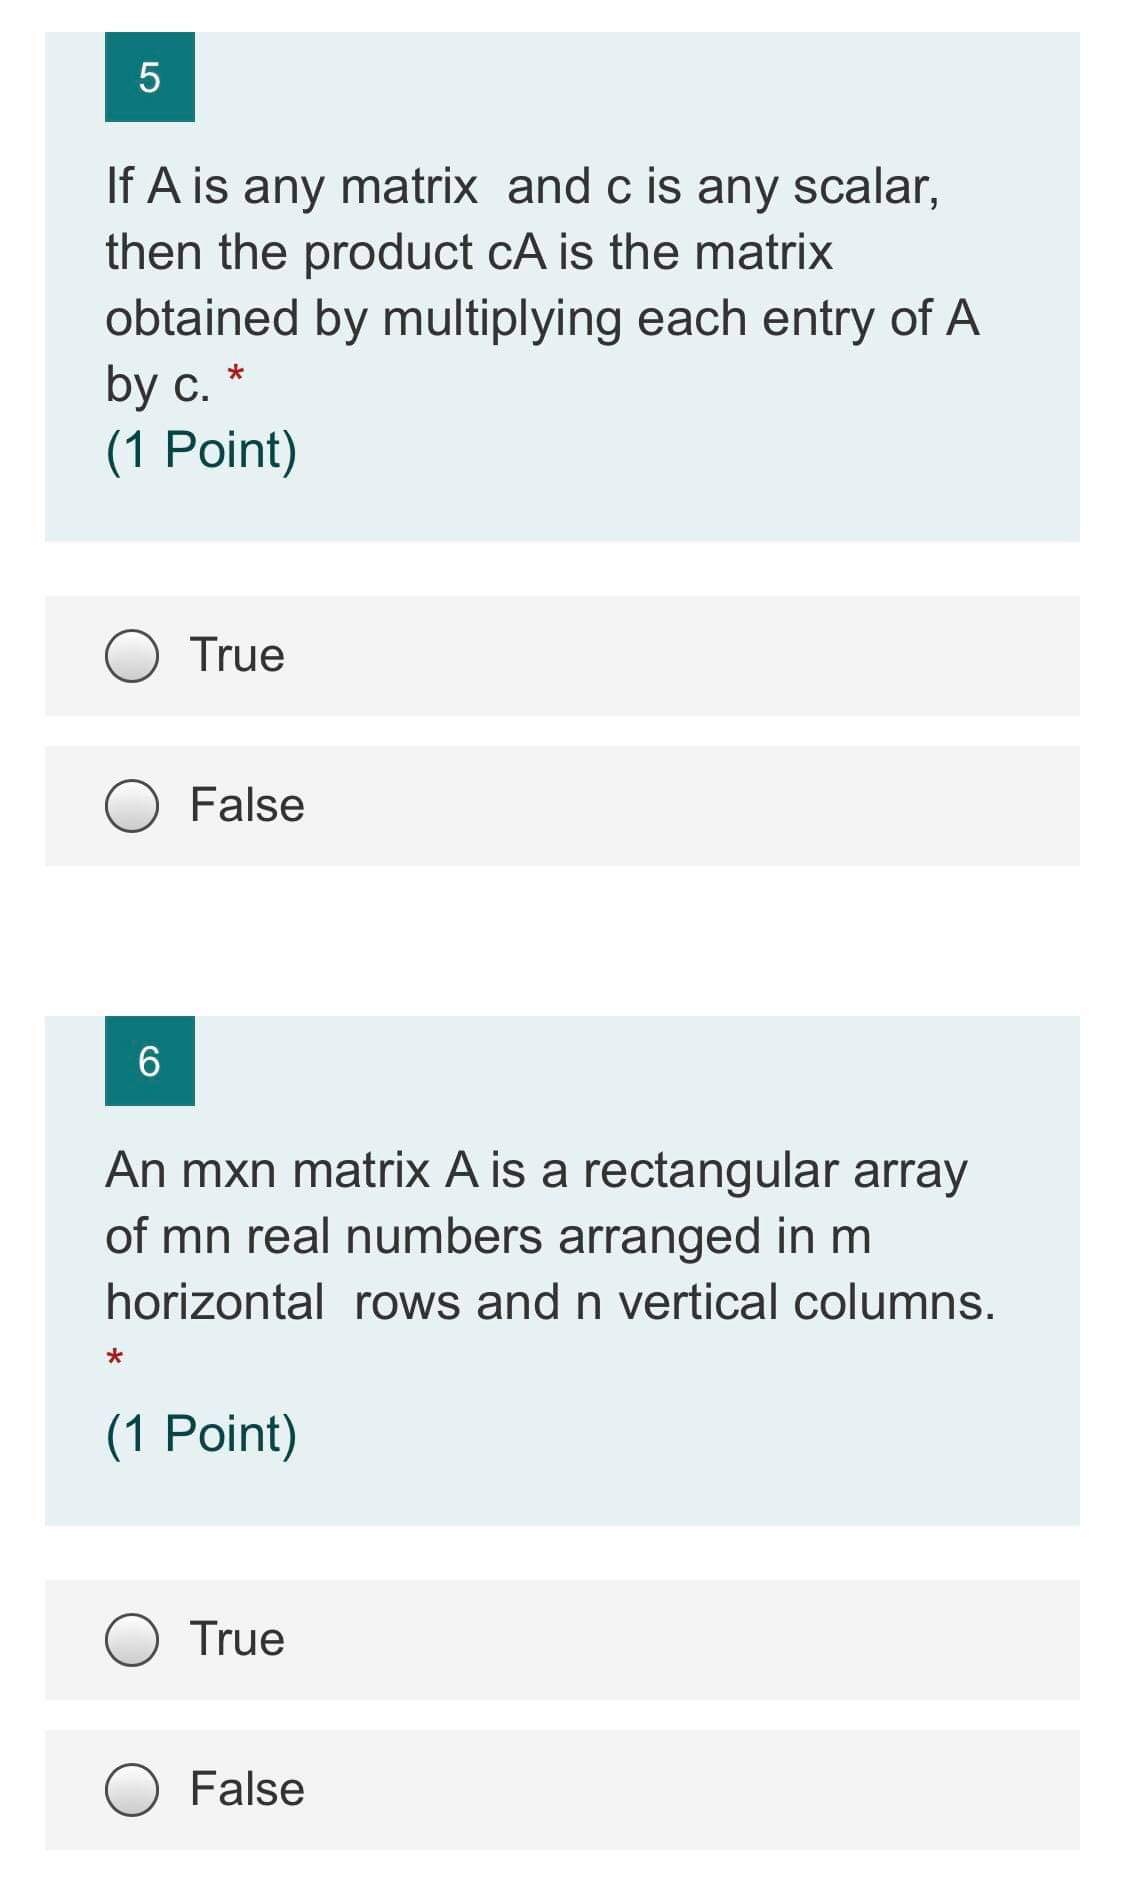
Task: Click question 6's header panel
Action: [x=560, y=1270]
